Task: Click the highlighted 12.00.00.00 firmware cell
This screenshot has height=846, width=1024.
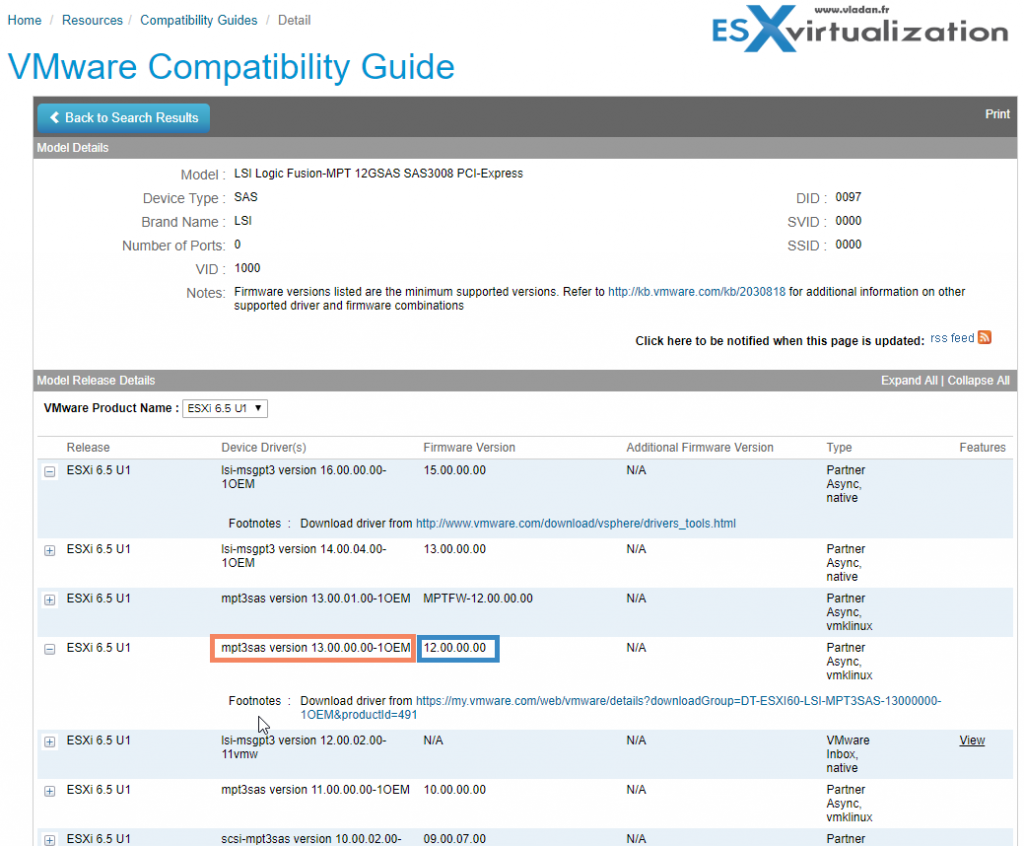Action: (457, 648)
